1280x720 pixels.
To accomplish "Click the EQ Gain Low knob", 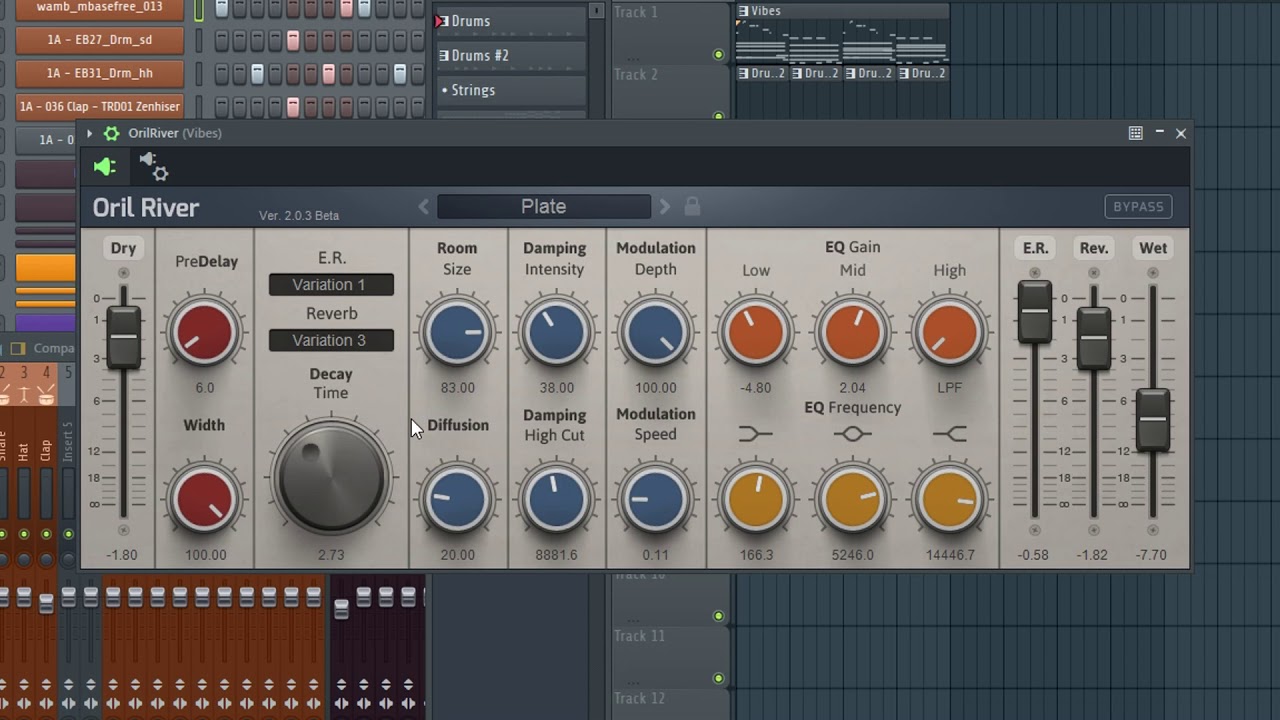I will pos(756,332).
